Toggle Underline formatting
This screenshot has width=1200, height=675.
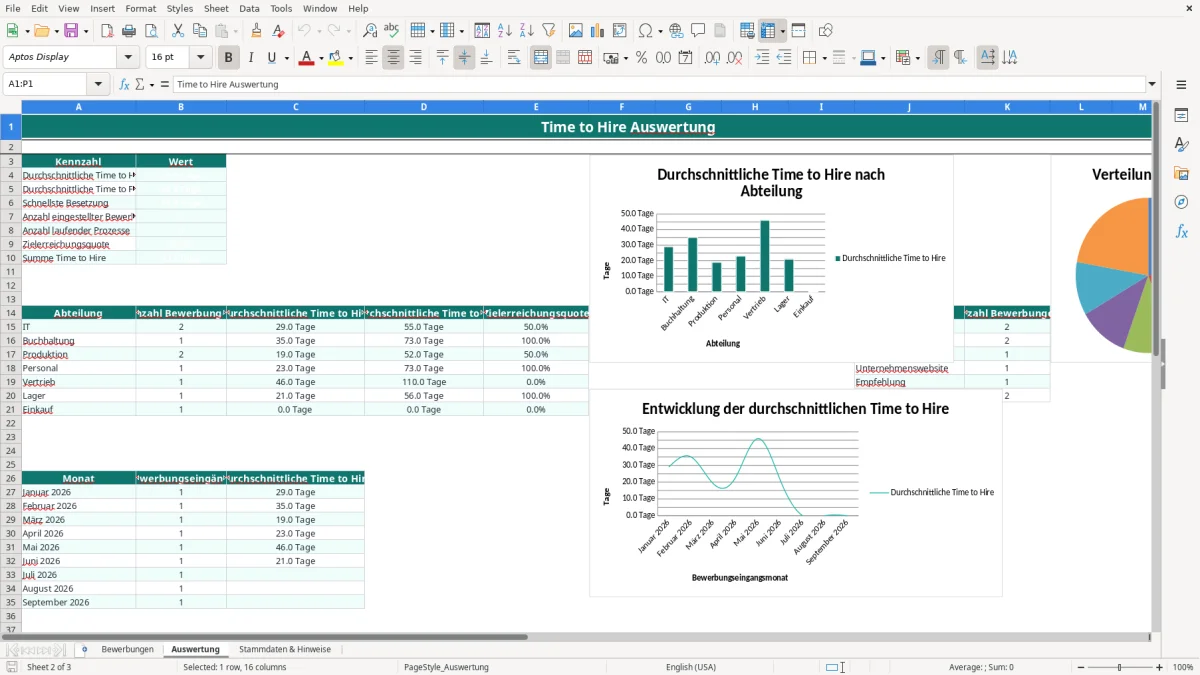pyautogui.click(x=272, y=58)
